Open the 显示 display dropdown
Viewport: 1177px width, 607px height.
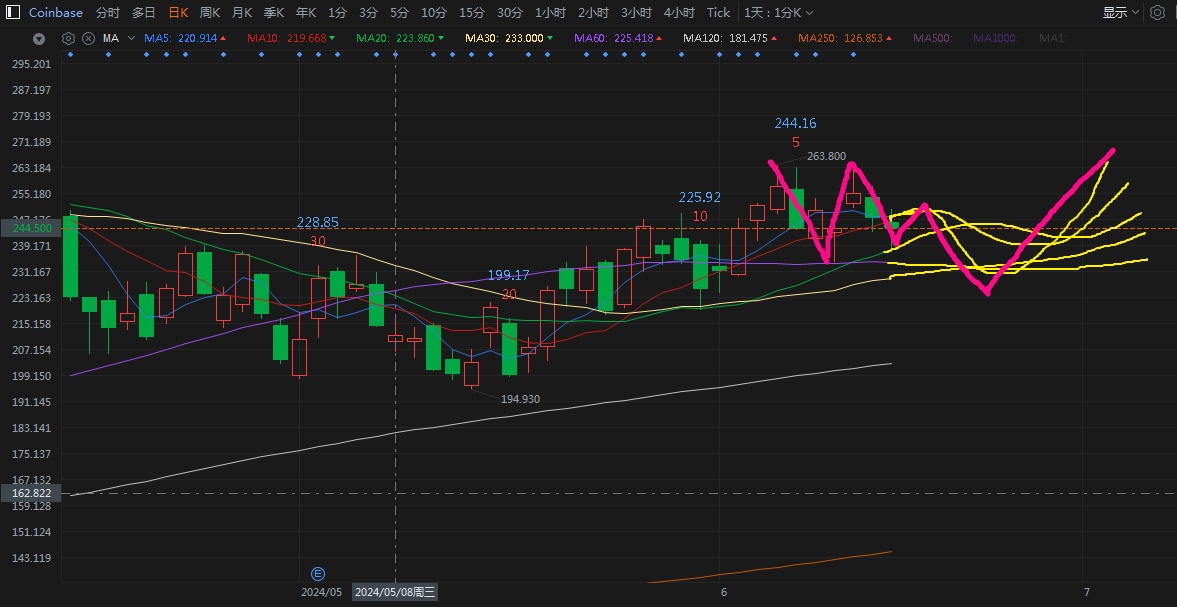click(1120, 13)
